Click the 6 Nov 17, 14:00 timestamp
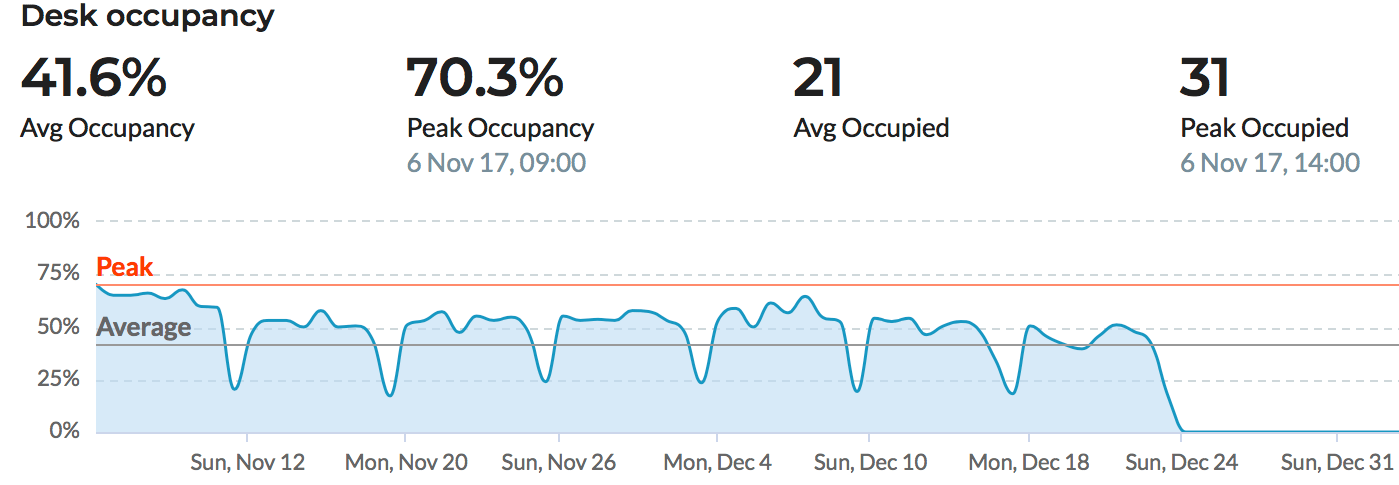 (1270, 163)
